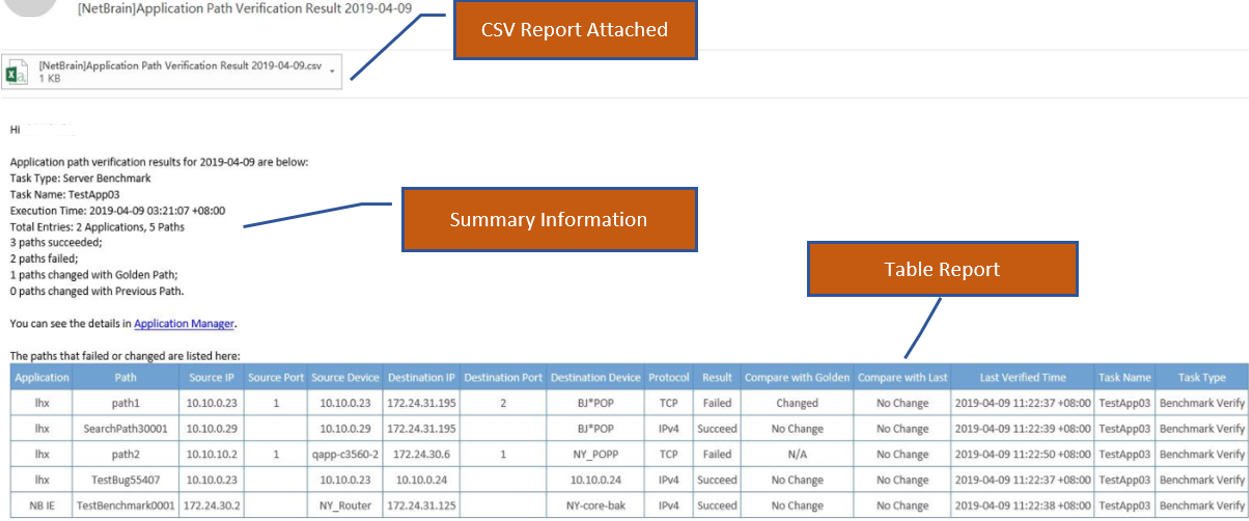Image resolution: width=1249 pixels, height=521 pixels.
Task: Click the Application column header
Action: 42,378
